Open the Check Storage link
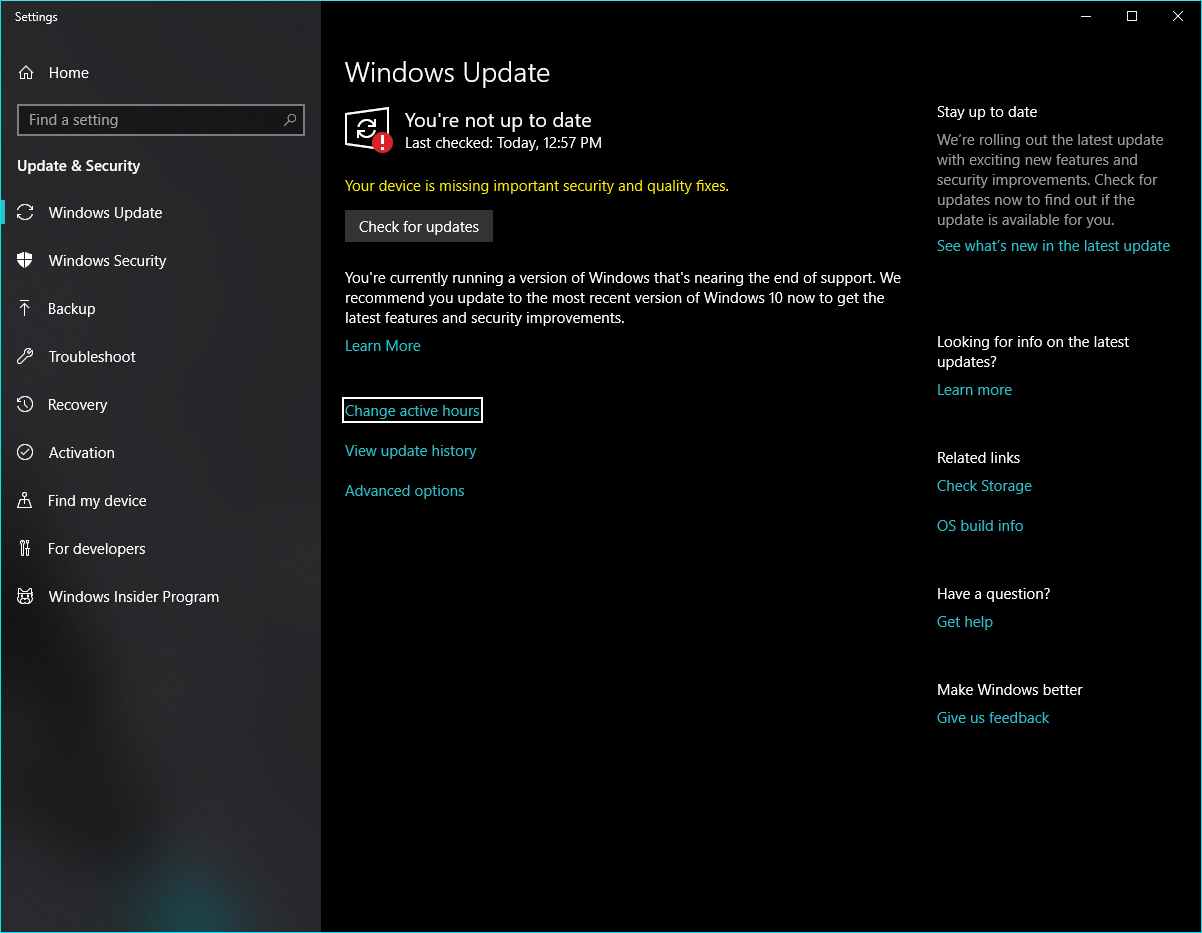 point(984,486)
